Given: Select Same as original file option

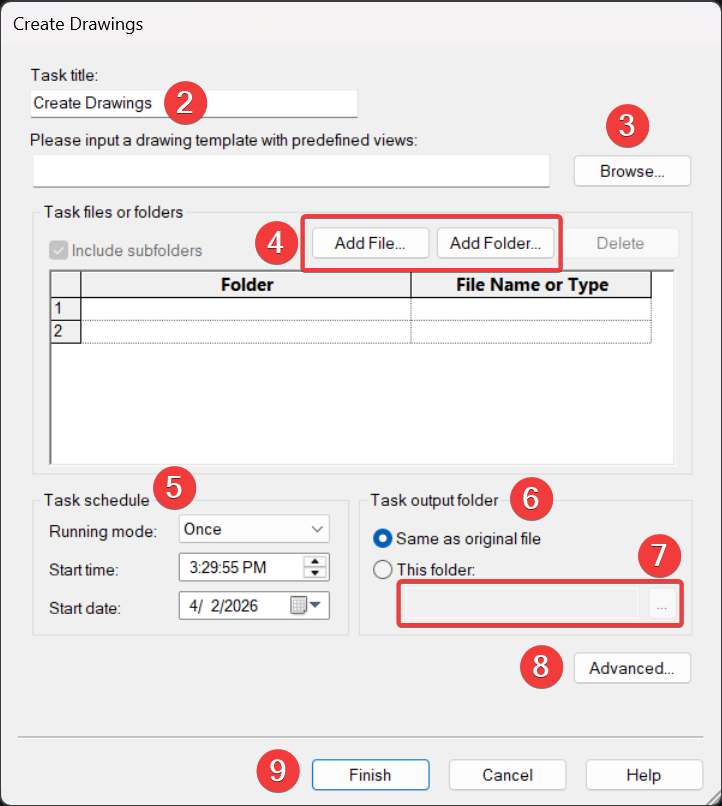Looking at the screenshot, I should 382,539.
